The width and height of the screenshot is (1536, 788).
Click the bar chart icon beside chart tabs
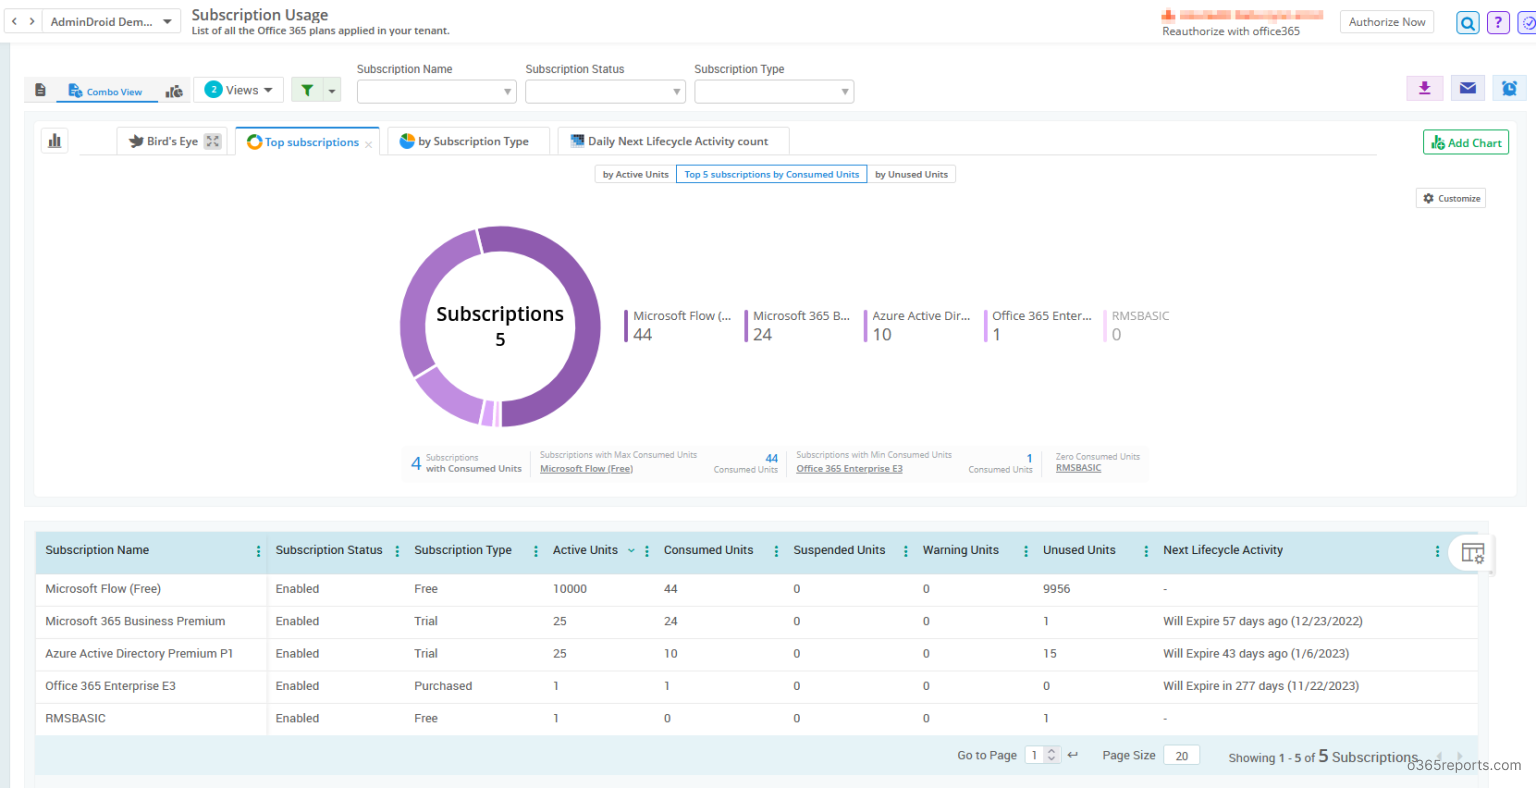[55, 141]
